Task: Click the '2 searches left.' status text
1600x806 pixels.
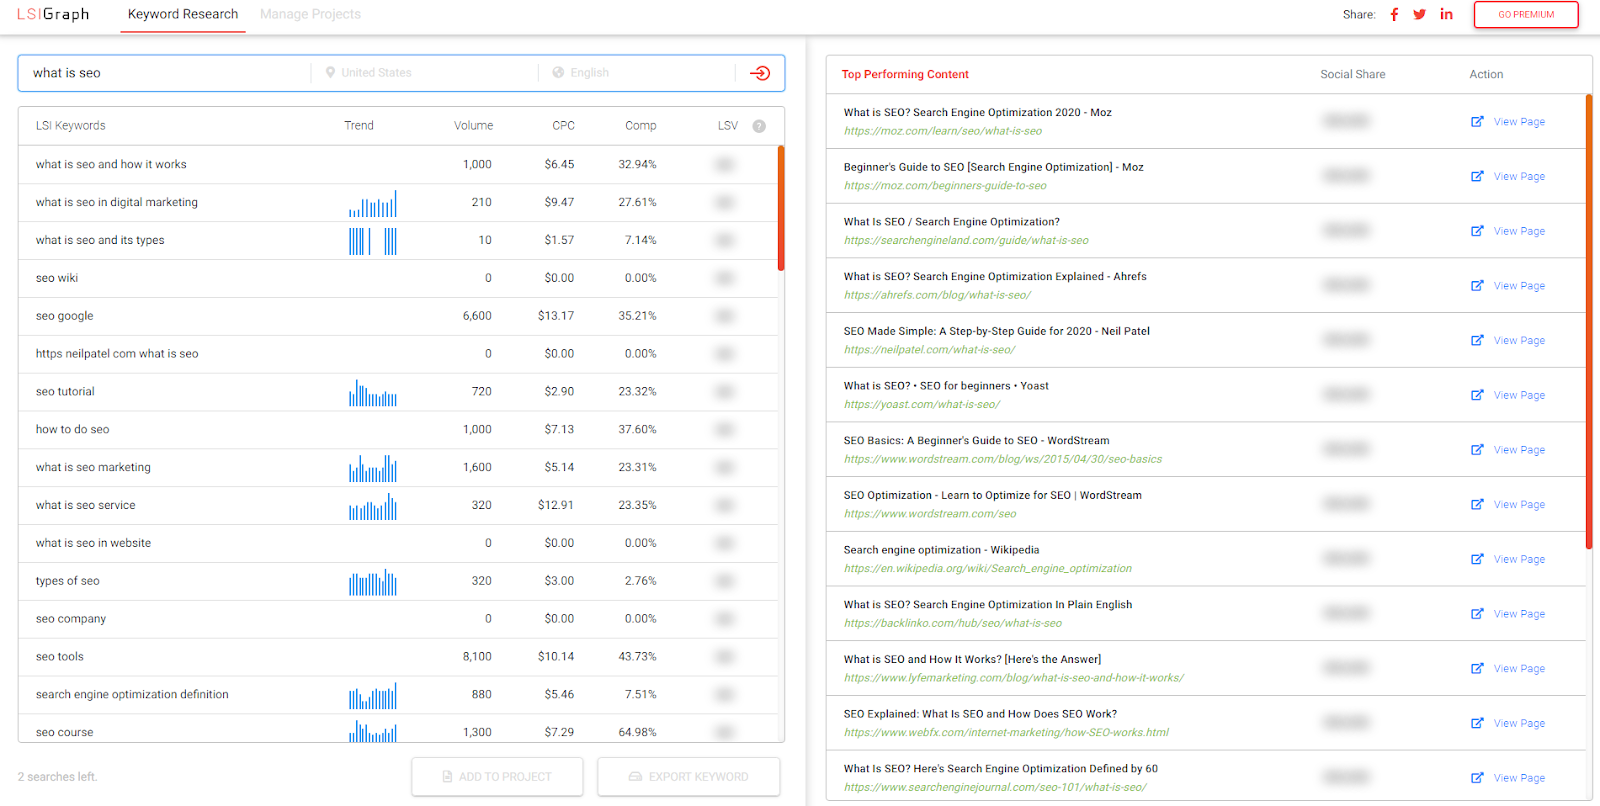Action: tap(57, 777)
